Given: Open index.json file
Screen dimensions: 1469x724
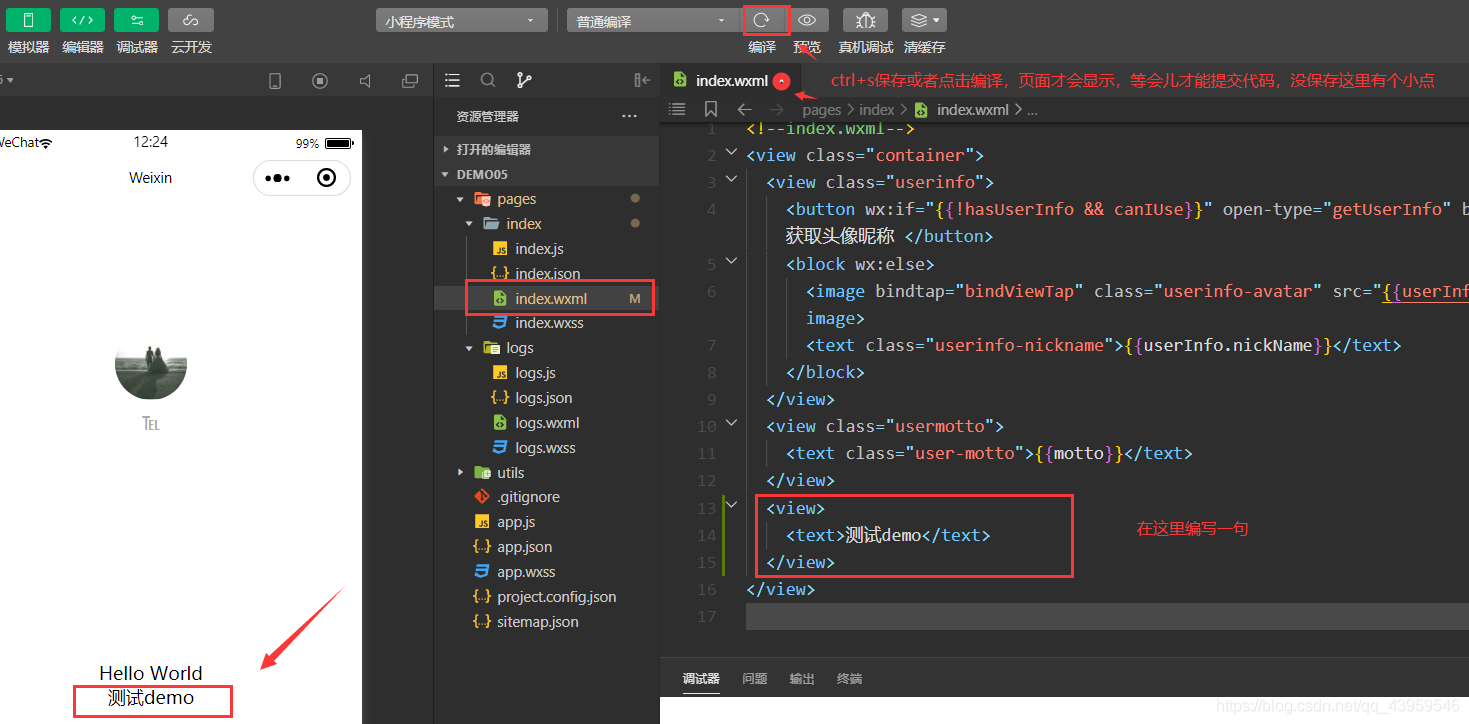Looking at the screenshot, I should pos(546,273).
